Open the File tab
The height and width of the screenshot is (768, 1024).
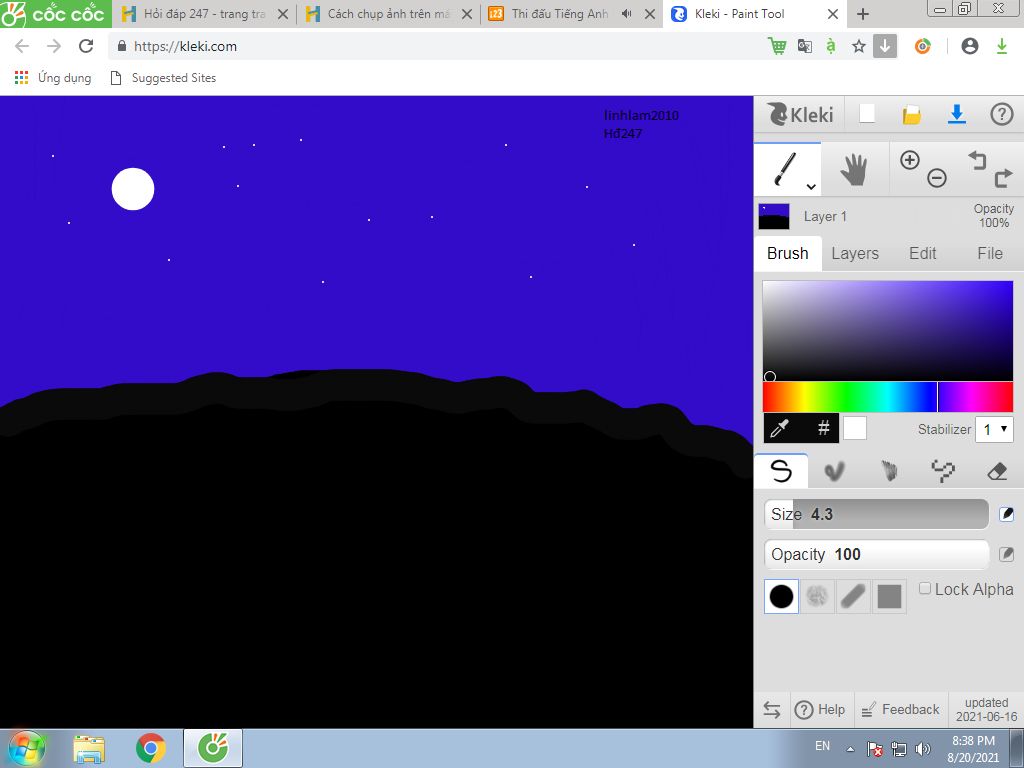pyautogui.click(x=989, y=253)
